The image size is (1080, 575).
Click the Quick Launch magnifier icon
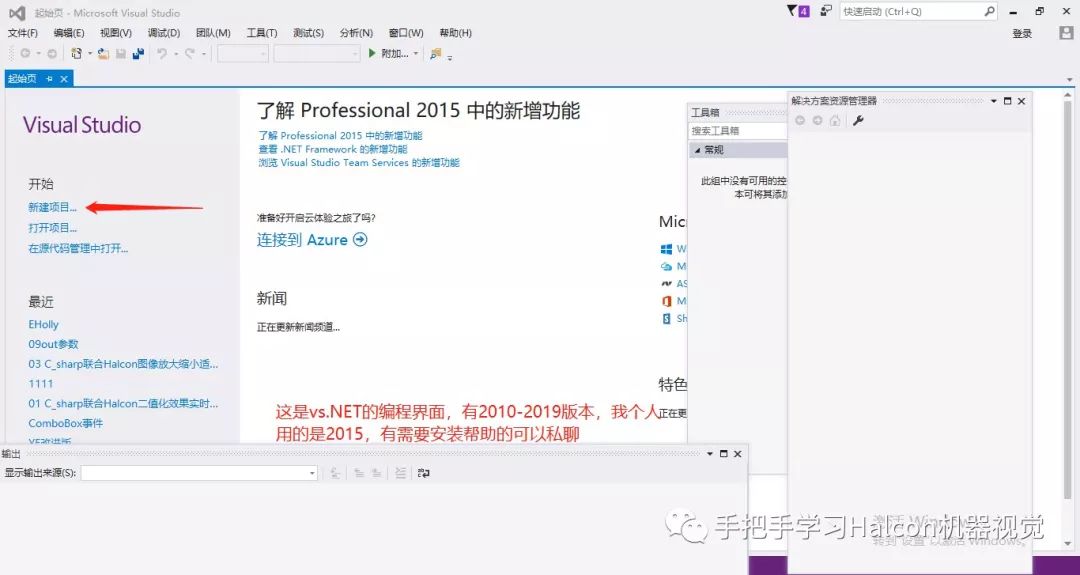pyautogui.click(x=989, y=11)
